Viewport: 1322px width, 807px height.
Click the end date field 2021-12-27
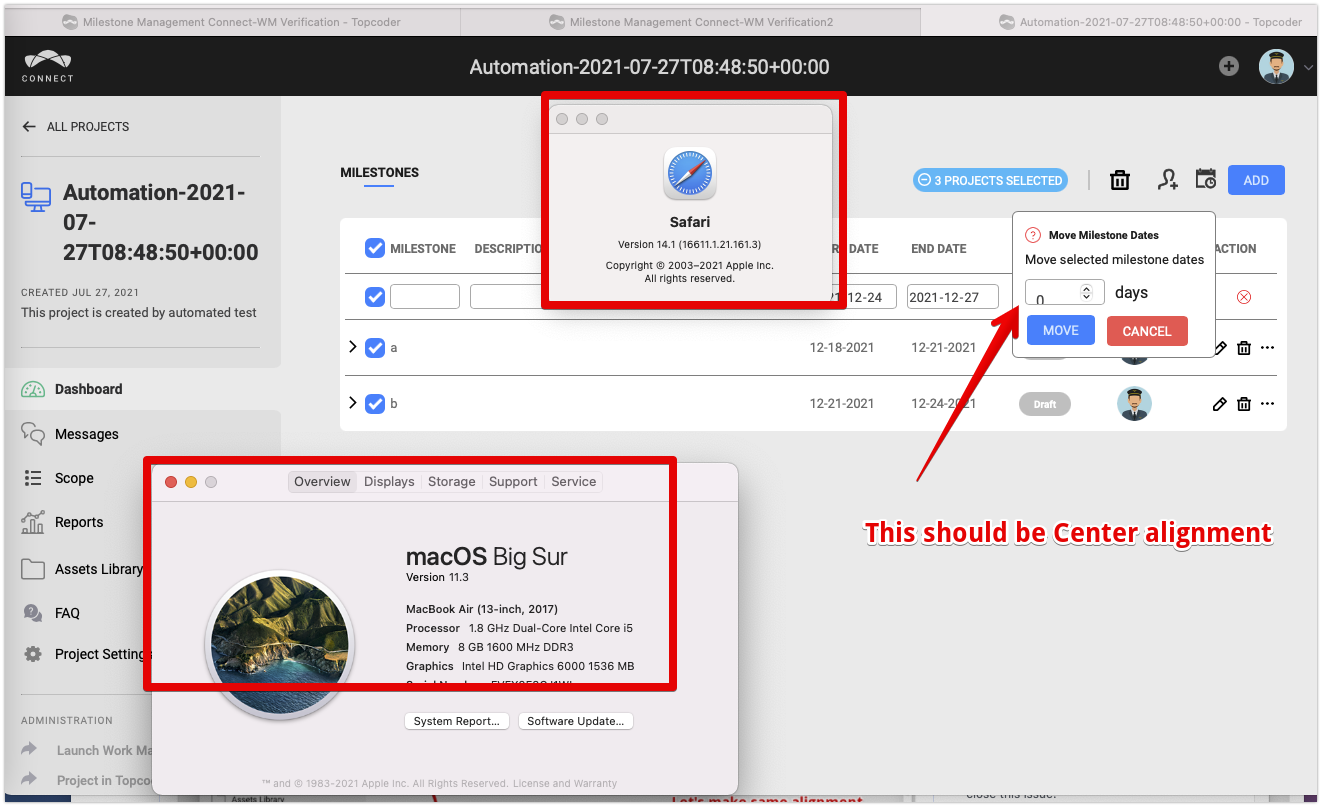tap(953, 297)
